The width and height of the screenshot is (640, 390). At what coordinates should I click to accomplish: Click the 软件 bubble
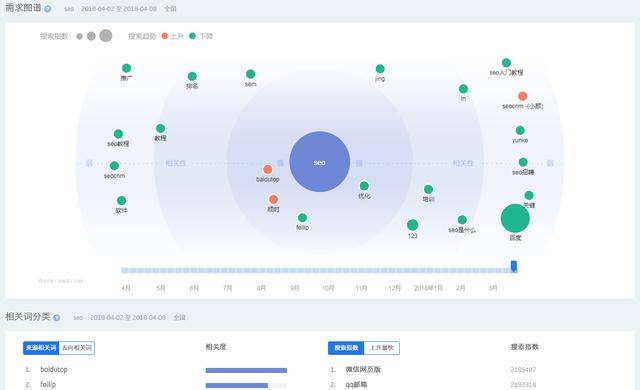pyautogui.click(x=122, y=201)
